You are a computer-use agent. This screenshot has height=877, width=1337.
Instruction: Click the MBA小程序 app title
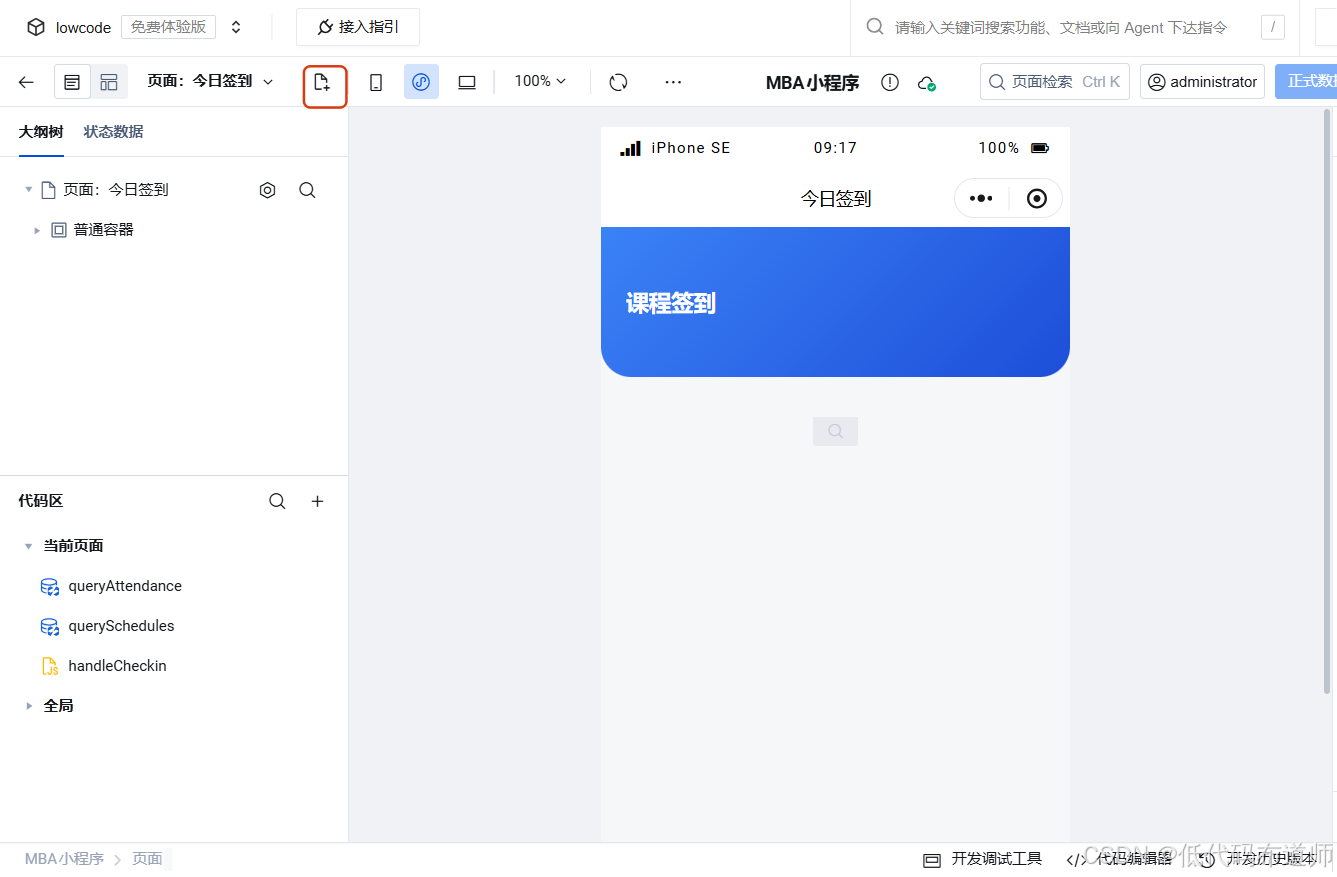812,83
